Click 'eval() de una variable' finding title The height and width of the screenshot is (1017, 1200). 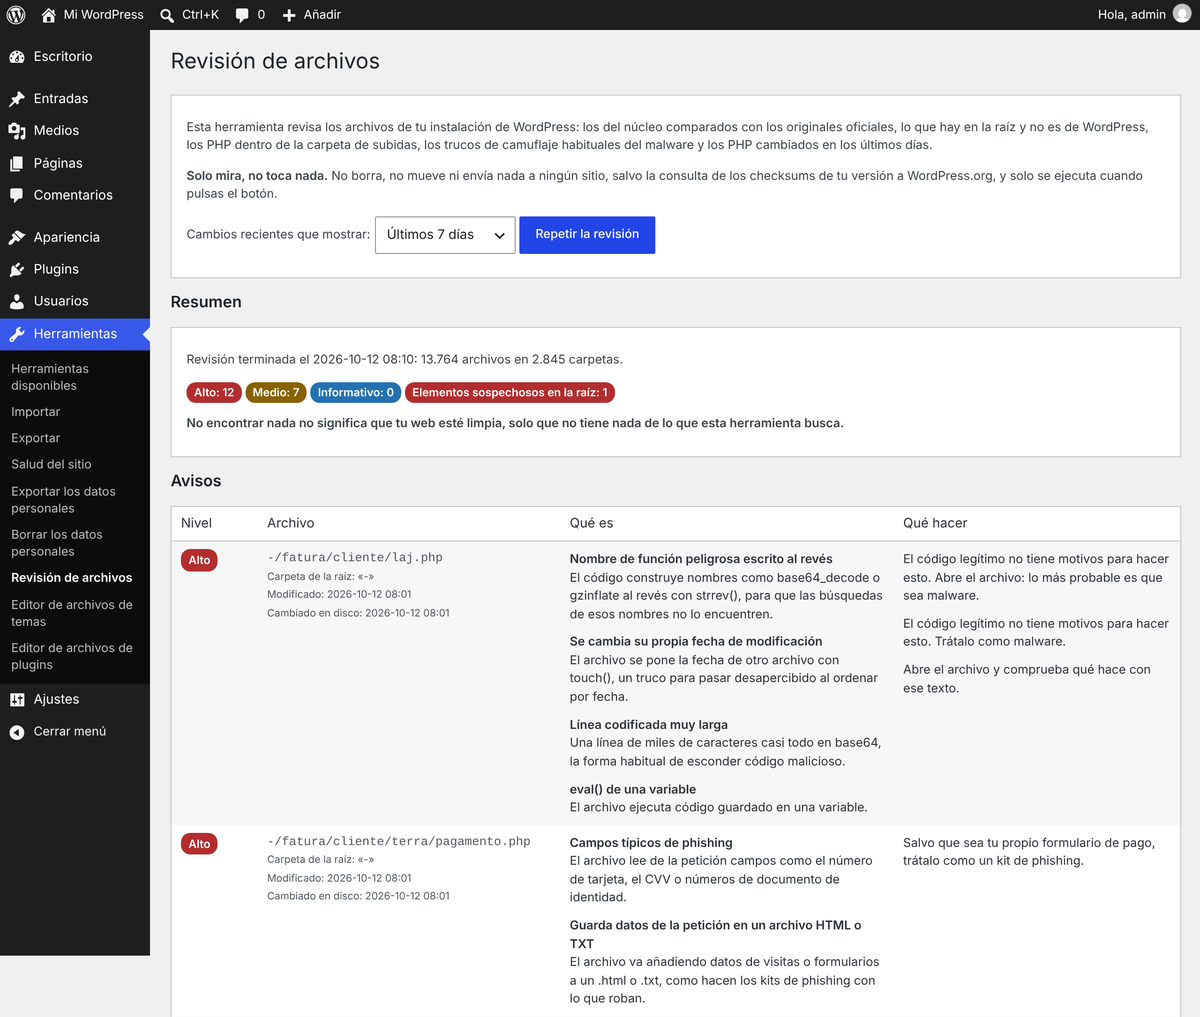tap(633, 789)
